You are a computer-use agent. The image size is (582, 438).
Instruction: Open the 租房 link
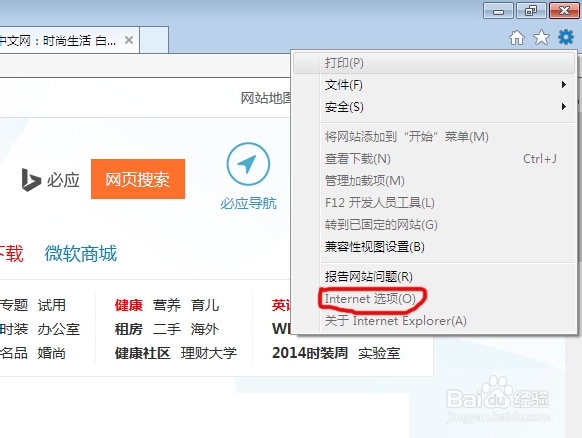click(129, 329)
